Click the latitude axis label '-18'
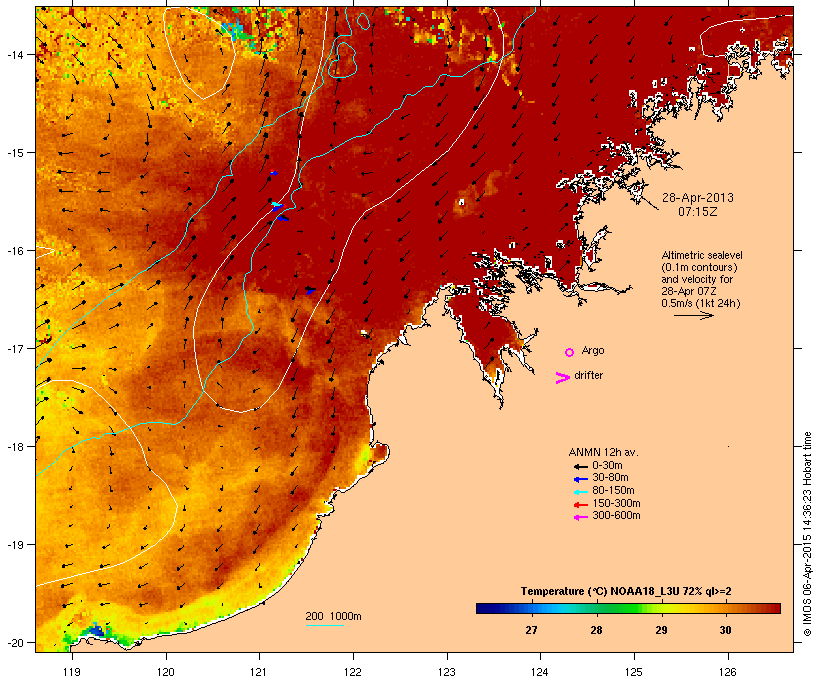 pyautogui.click(x=15, y=447)
